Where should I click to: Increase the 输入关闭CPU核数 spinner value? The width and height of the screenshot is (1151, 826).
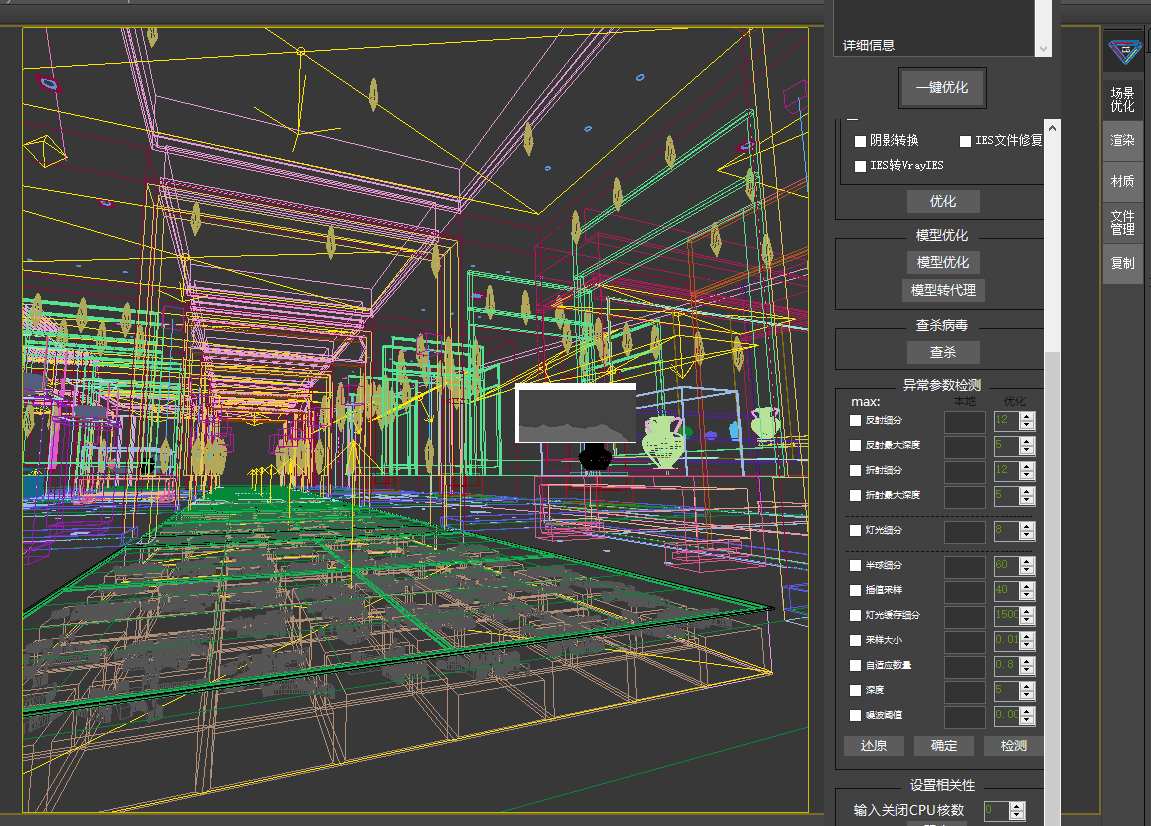[x=1017, y=805]
